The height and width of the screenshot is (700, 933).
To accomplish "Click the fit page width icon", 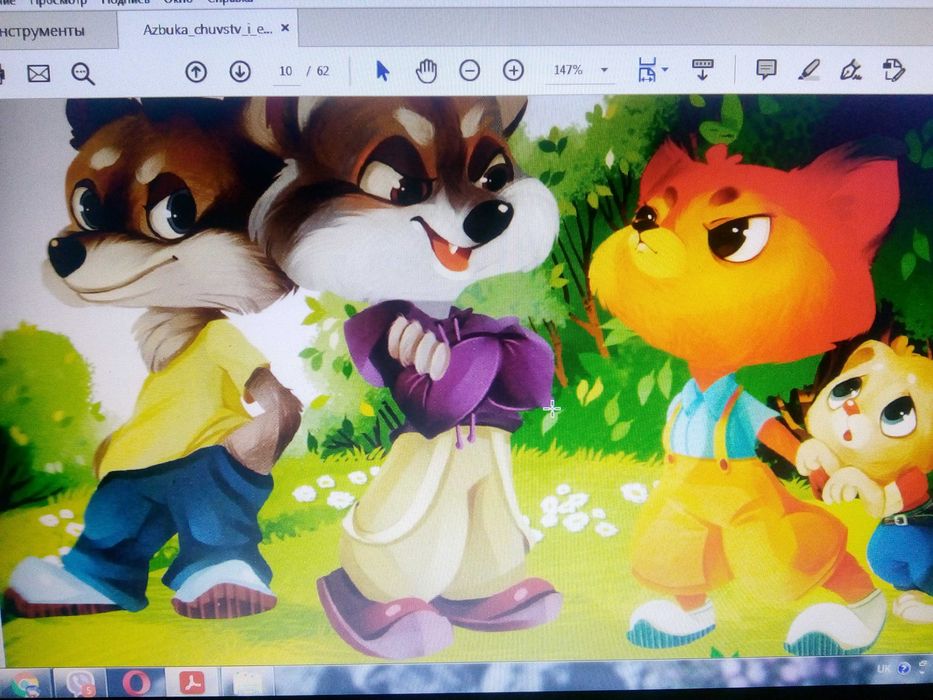I will coord(647,70).
